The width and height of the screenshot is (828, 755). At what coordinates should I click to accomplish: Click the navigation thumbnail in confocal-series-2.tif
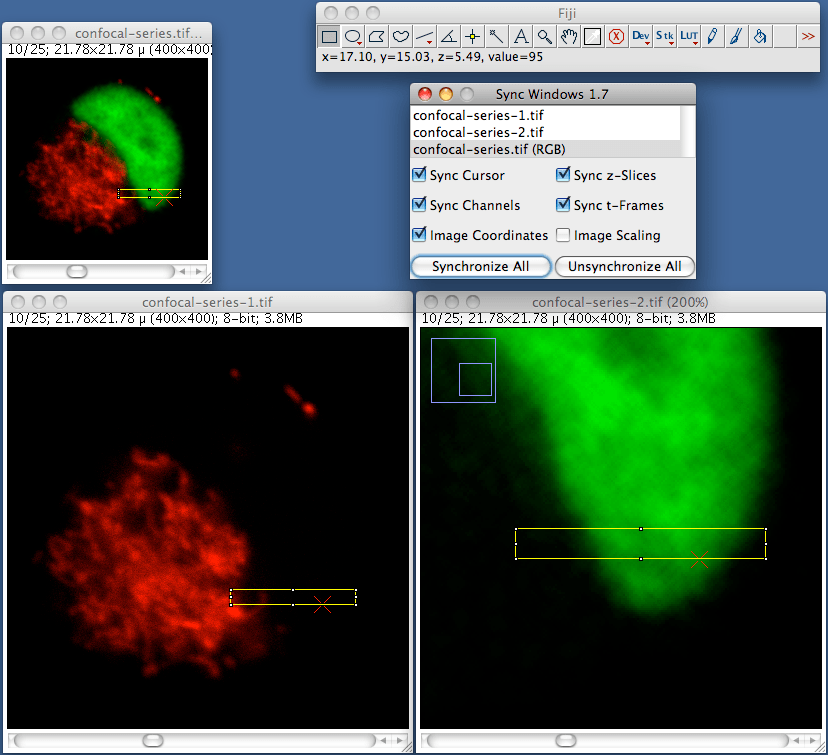coord(462,370)
